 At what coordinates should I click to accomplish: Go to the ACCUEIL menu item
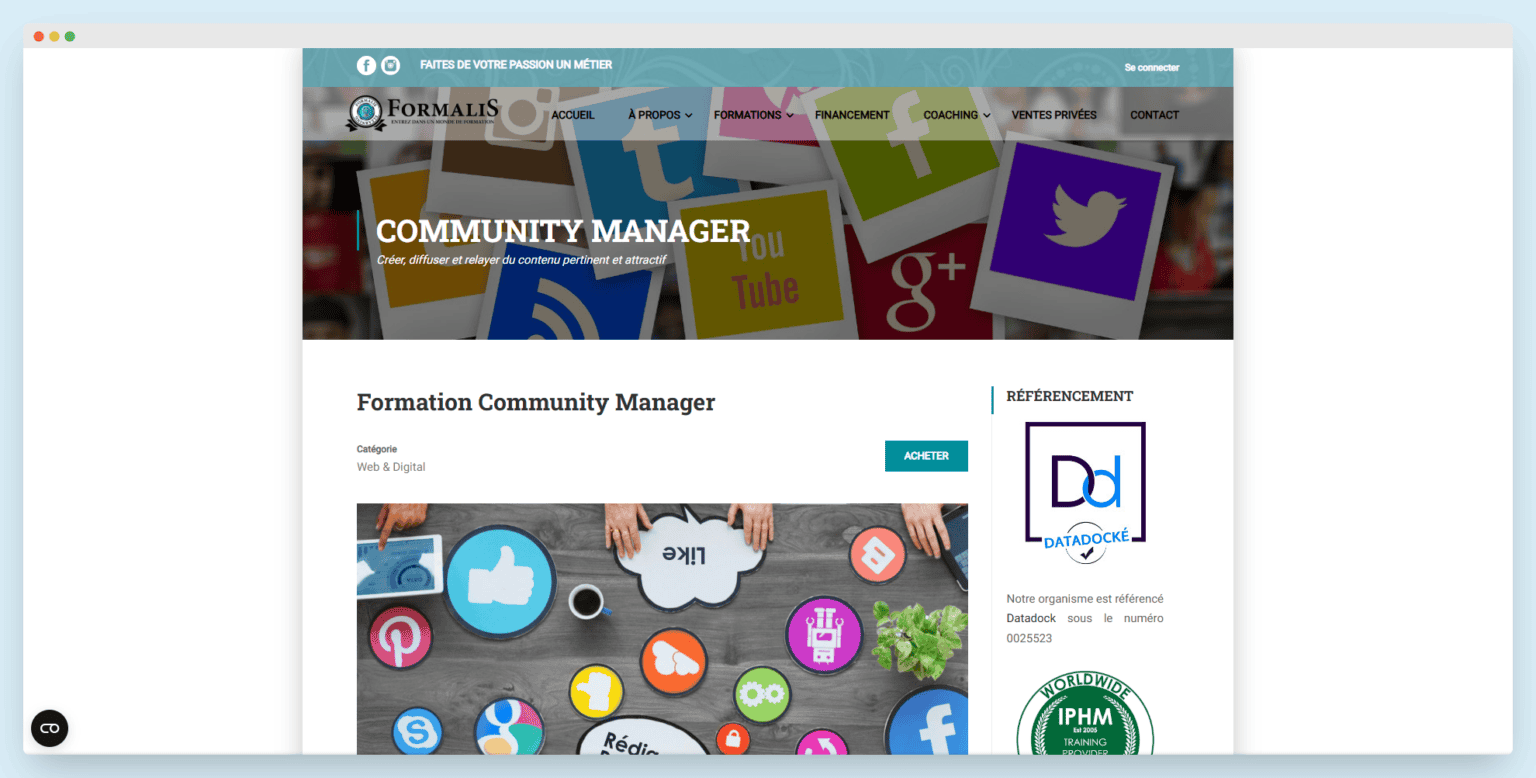pos(572,114)
